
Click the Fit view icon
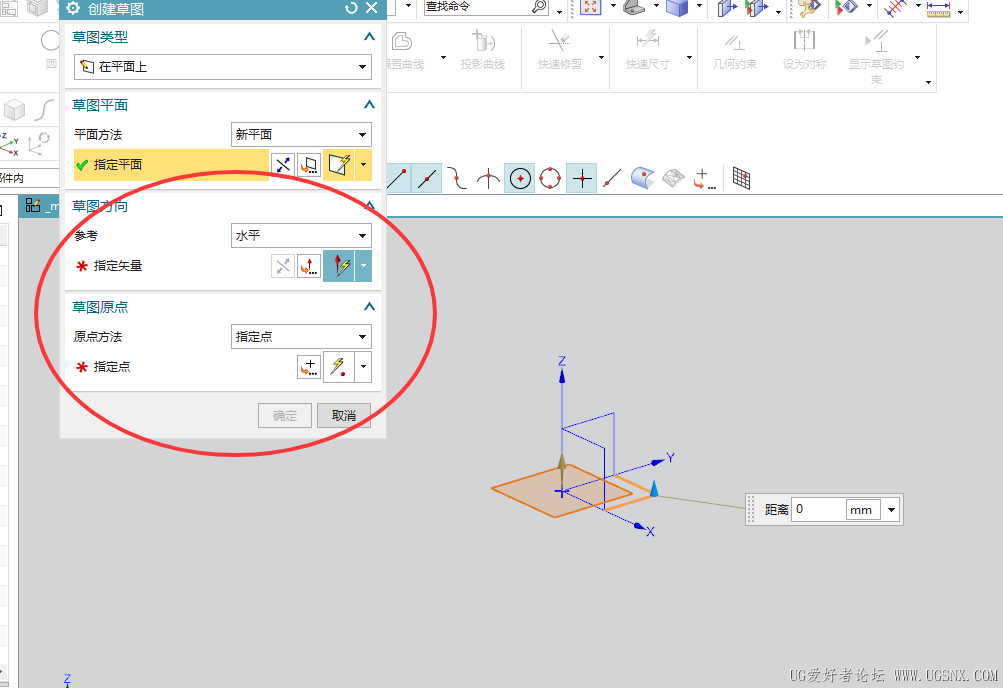(x=590, y=7)
